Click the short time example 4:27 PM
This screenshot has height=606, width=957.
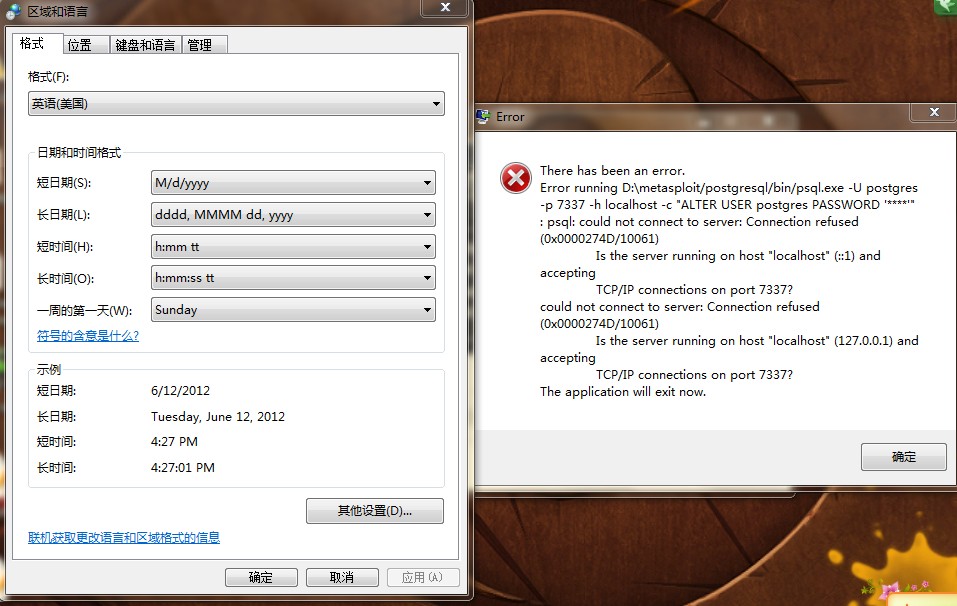[175, 441]
